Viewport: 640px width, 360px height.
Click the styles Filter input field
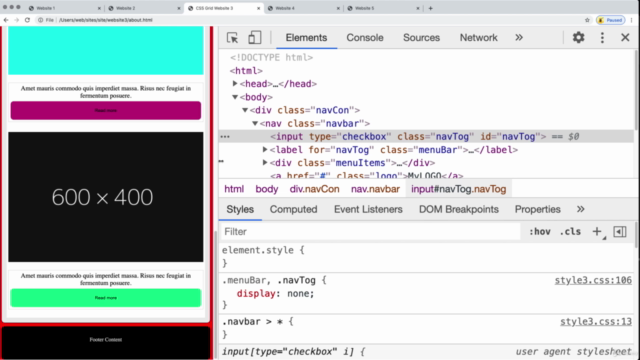click(371, 232)
